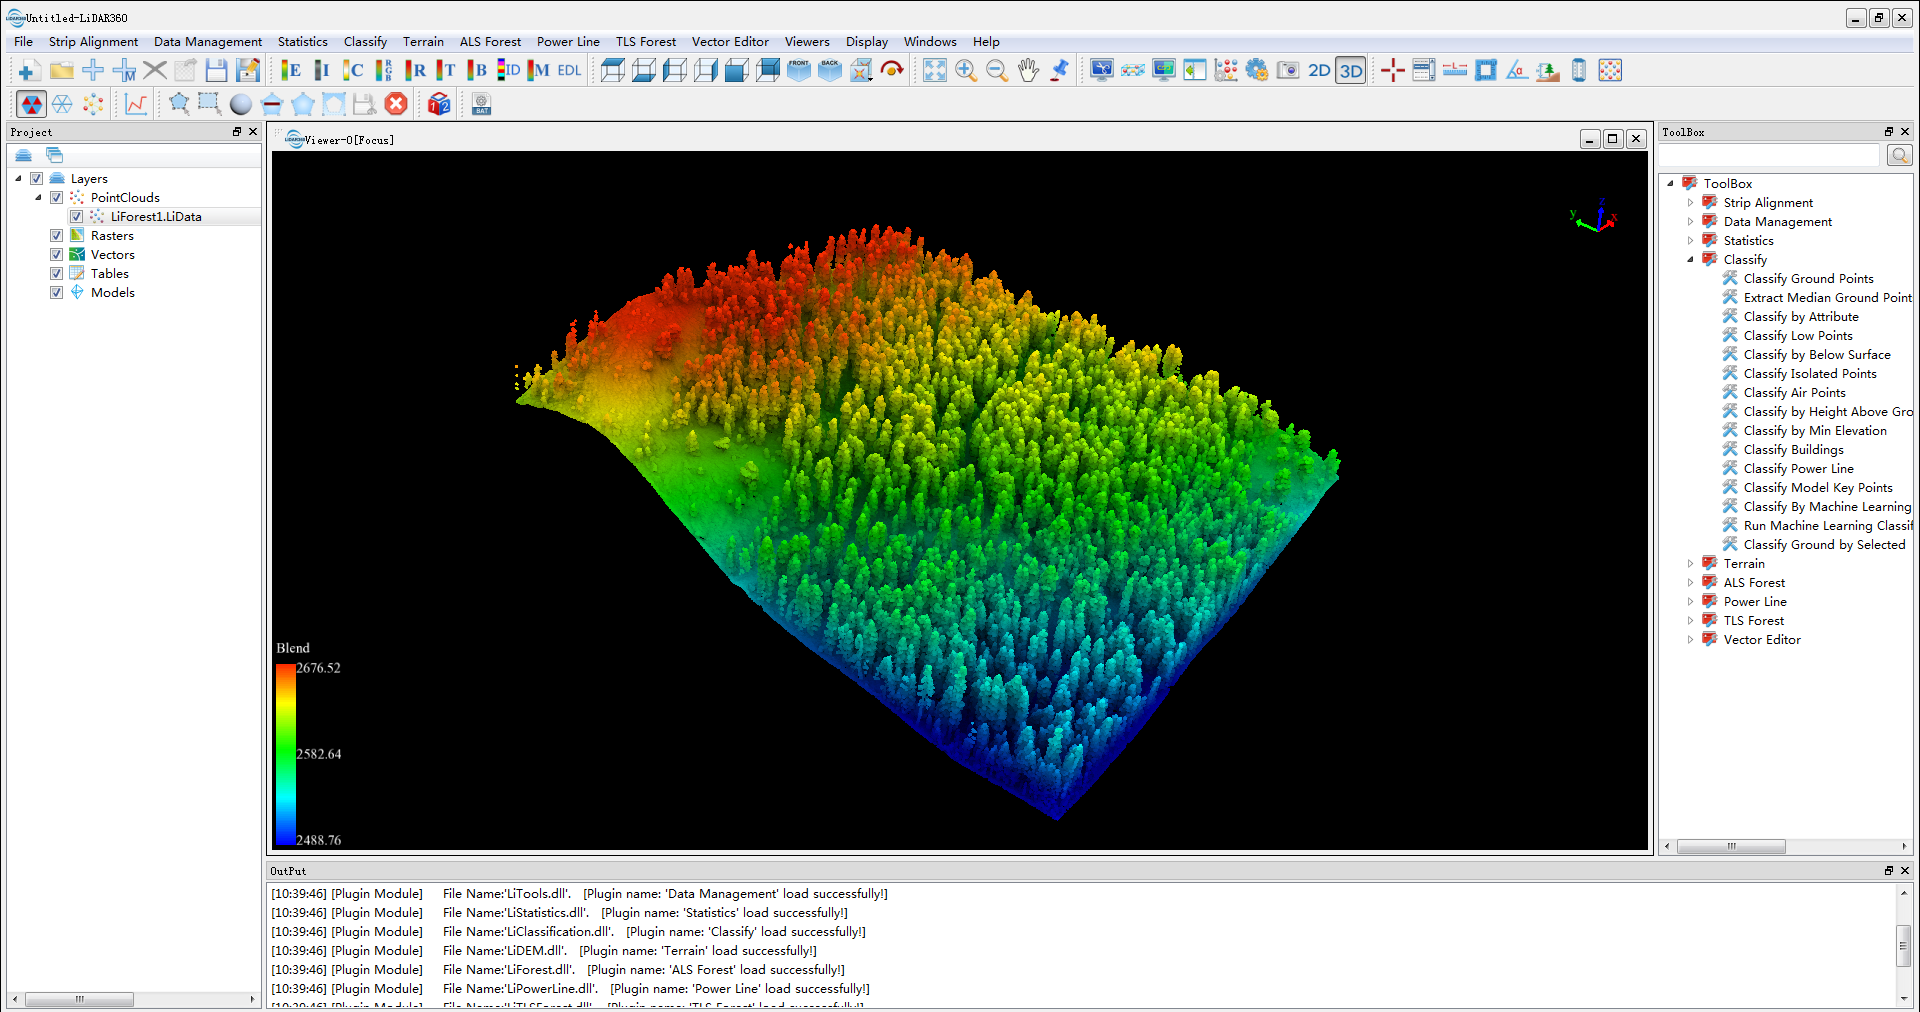Click the Blend elevation color ramp legend
Screen dimensions: 1920x1012
(286, 755)
